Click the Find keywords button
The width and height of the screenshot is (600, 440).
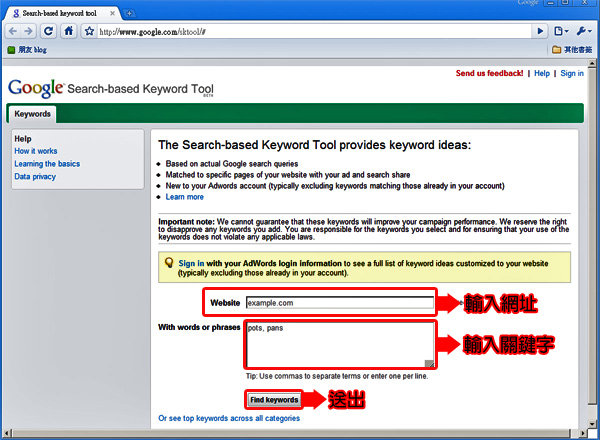274,400
